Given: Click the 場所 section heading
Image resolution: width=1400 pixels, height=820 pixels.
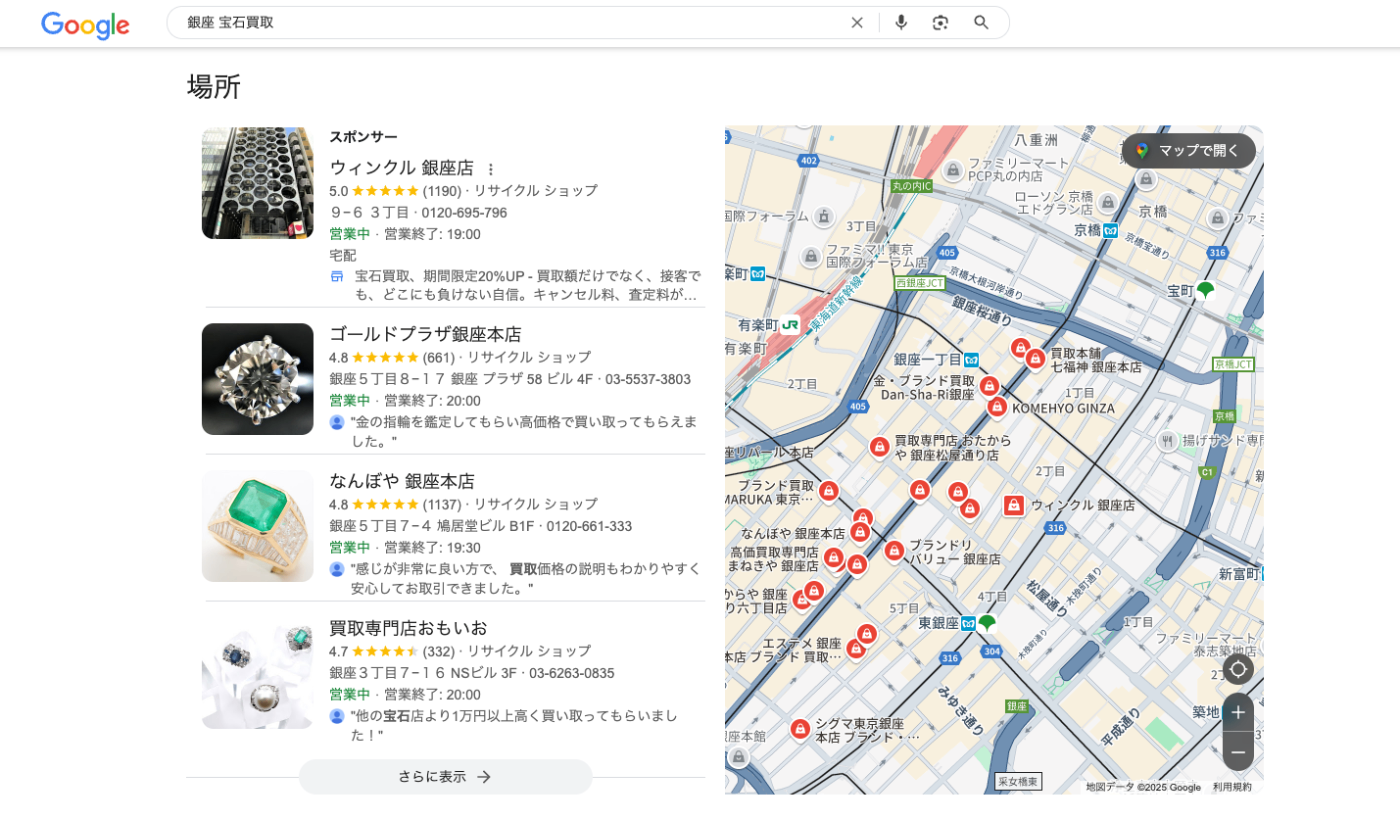Looking at the screenshot, I should (214, 86).
